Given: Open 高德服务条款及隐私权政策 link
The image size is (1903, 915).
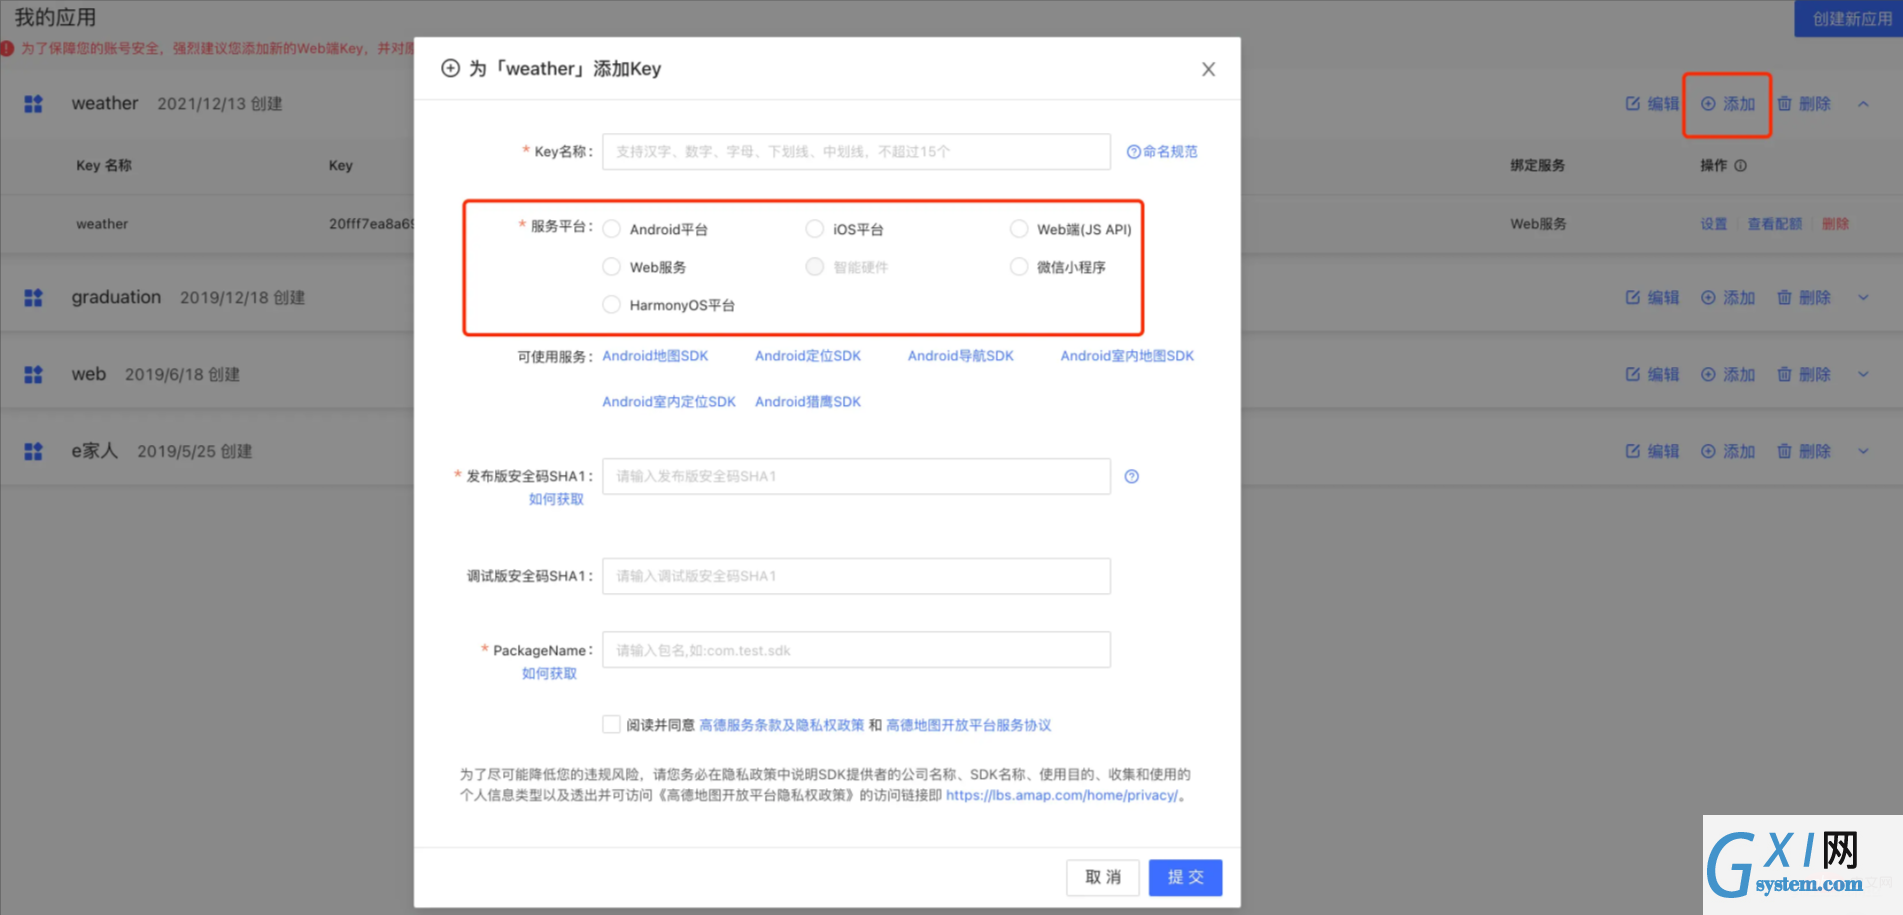Looking at the screenshot, I should click(x=782, y=725).
